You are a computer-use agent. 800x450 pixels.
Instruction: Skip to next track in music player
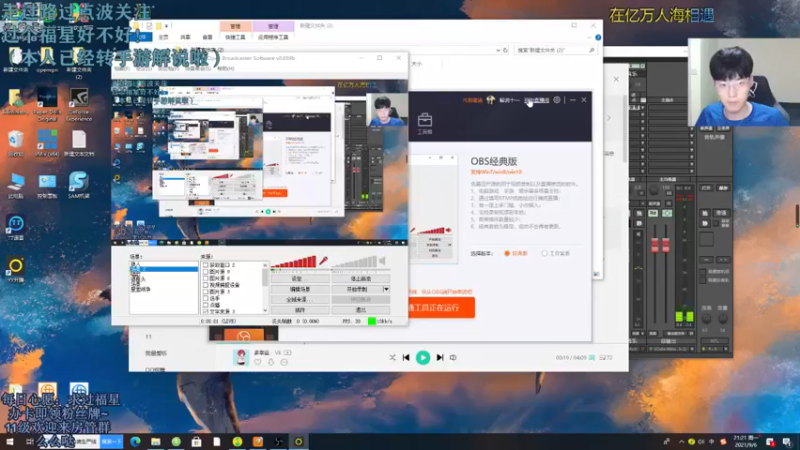[439, 358]
